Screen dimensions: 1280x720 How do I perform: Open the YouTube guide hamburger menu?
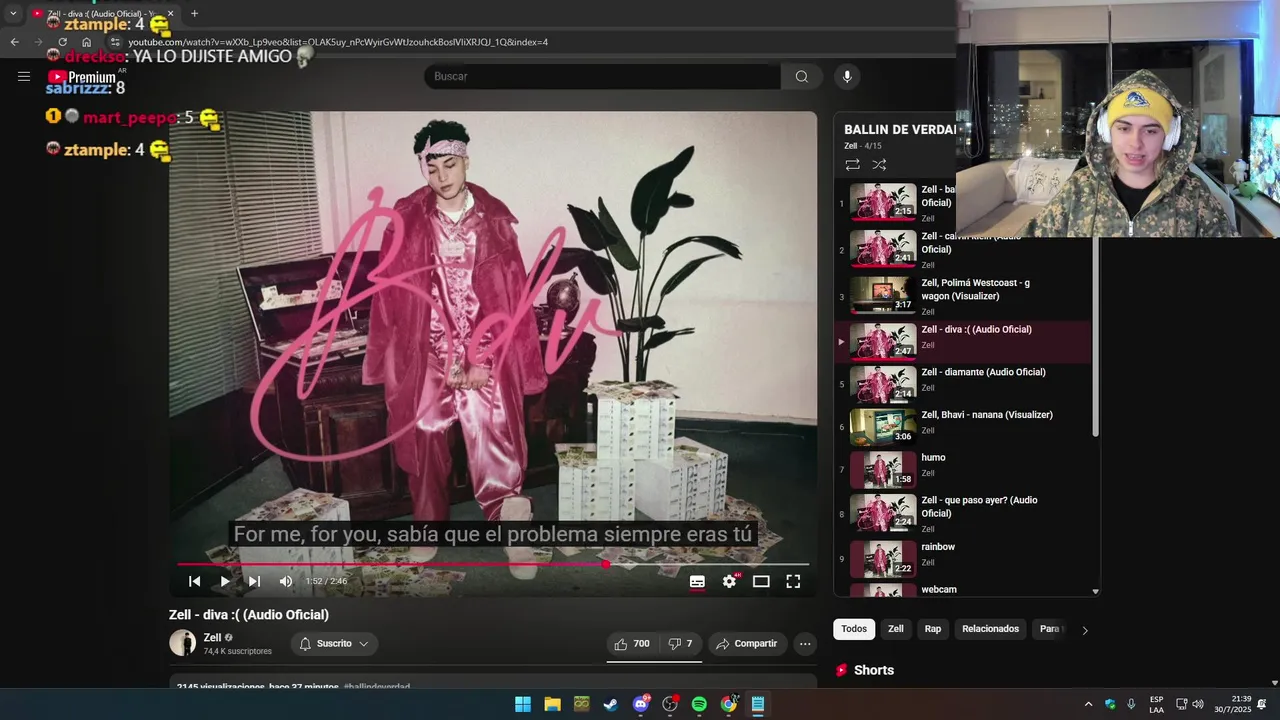pos(24,76)
